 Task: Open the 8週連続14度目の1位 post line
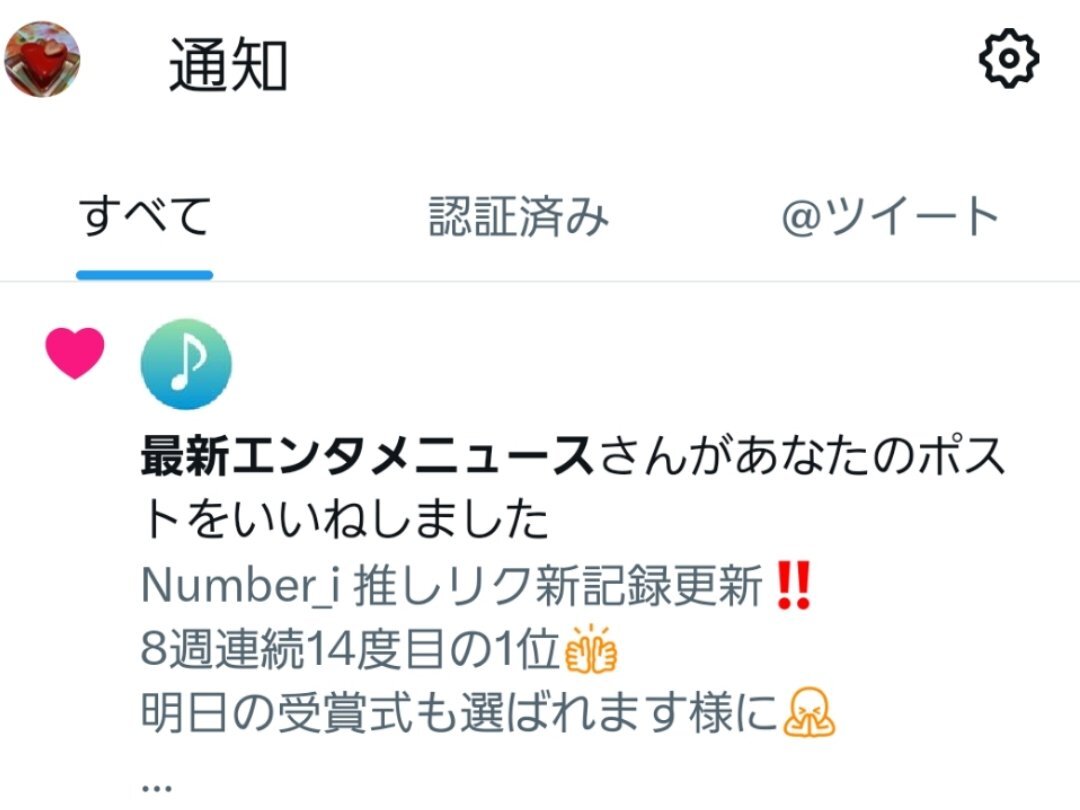349,649
